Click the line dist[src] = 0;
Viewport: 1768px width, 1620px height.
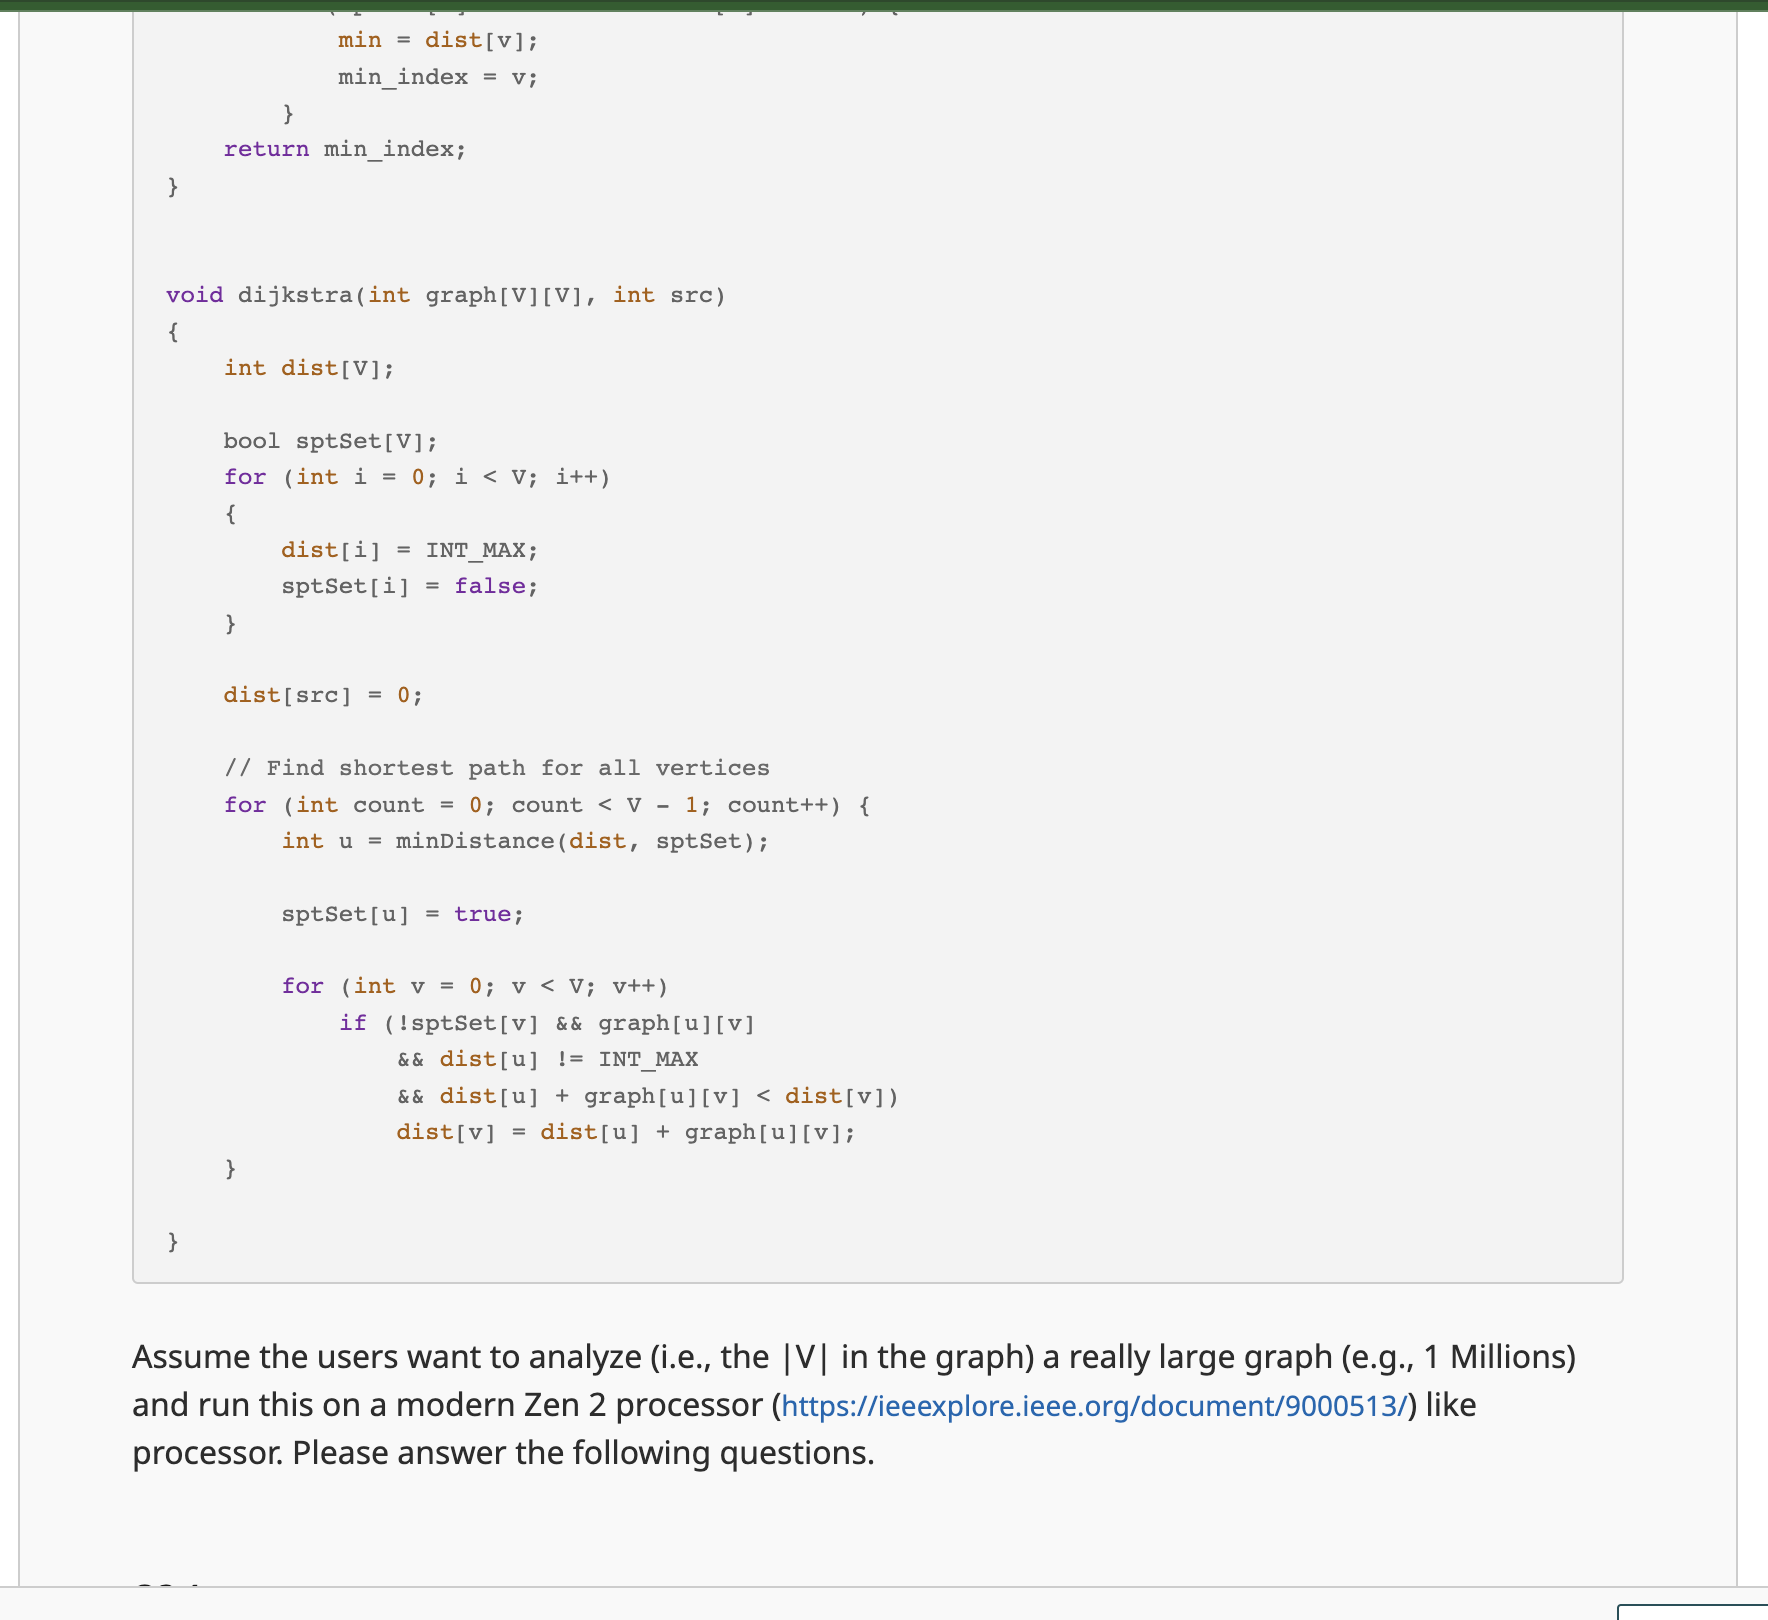(x=322, y=694)
